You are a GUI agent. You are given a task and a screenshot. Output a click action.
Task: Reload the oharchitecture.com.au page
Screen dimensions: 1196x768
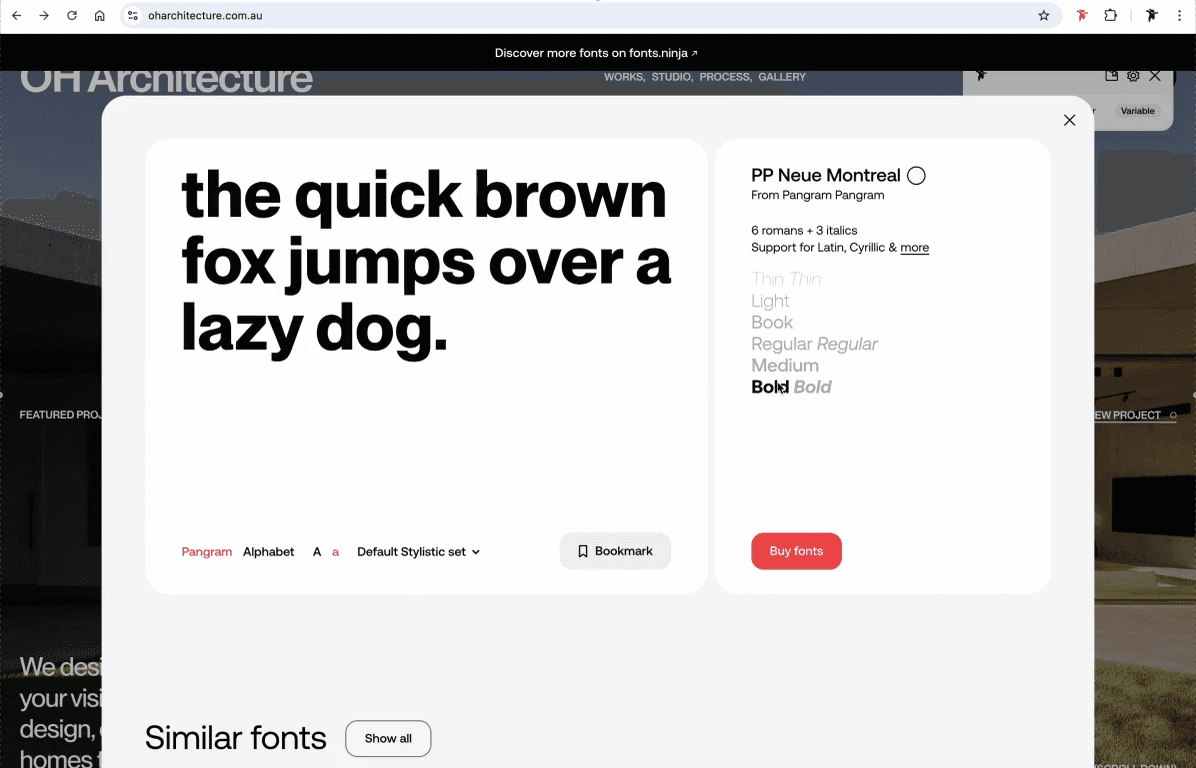click(72, 15)
